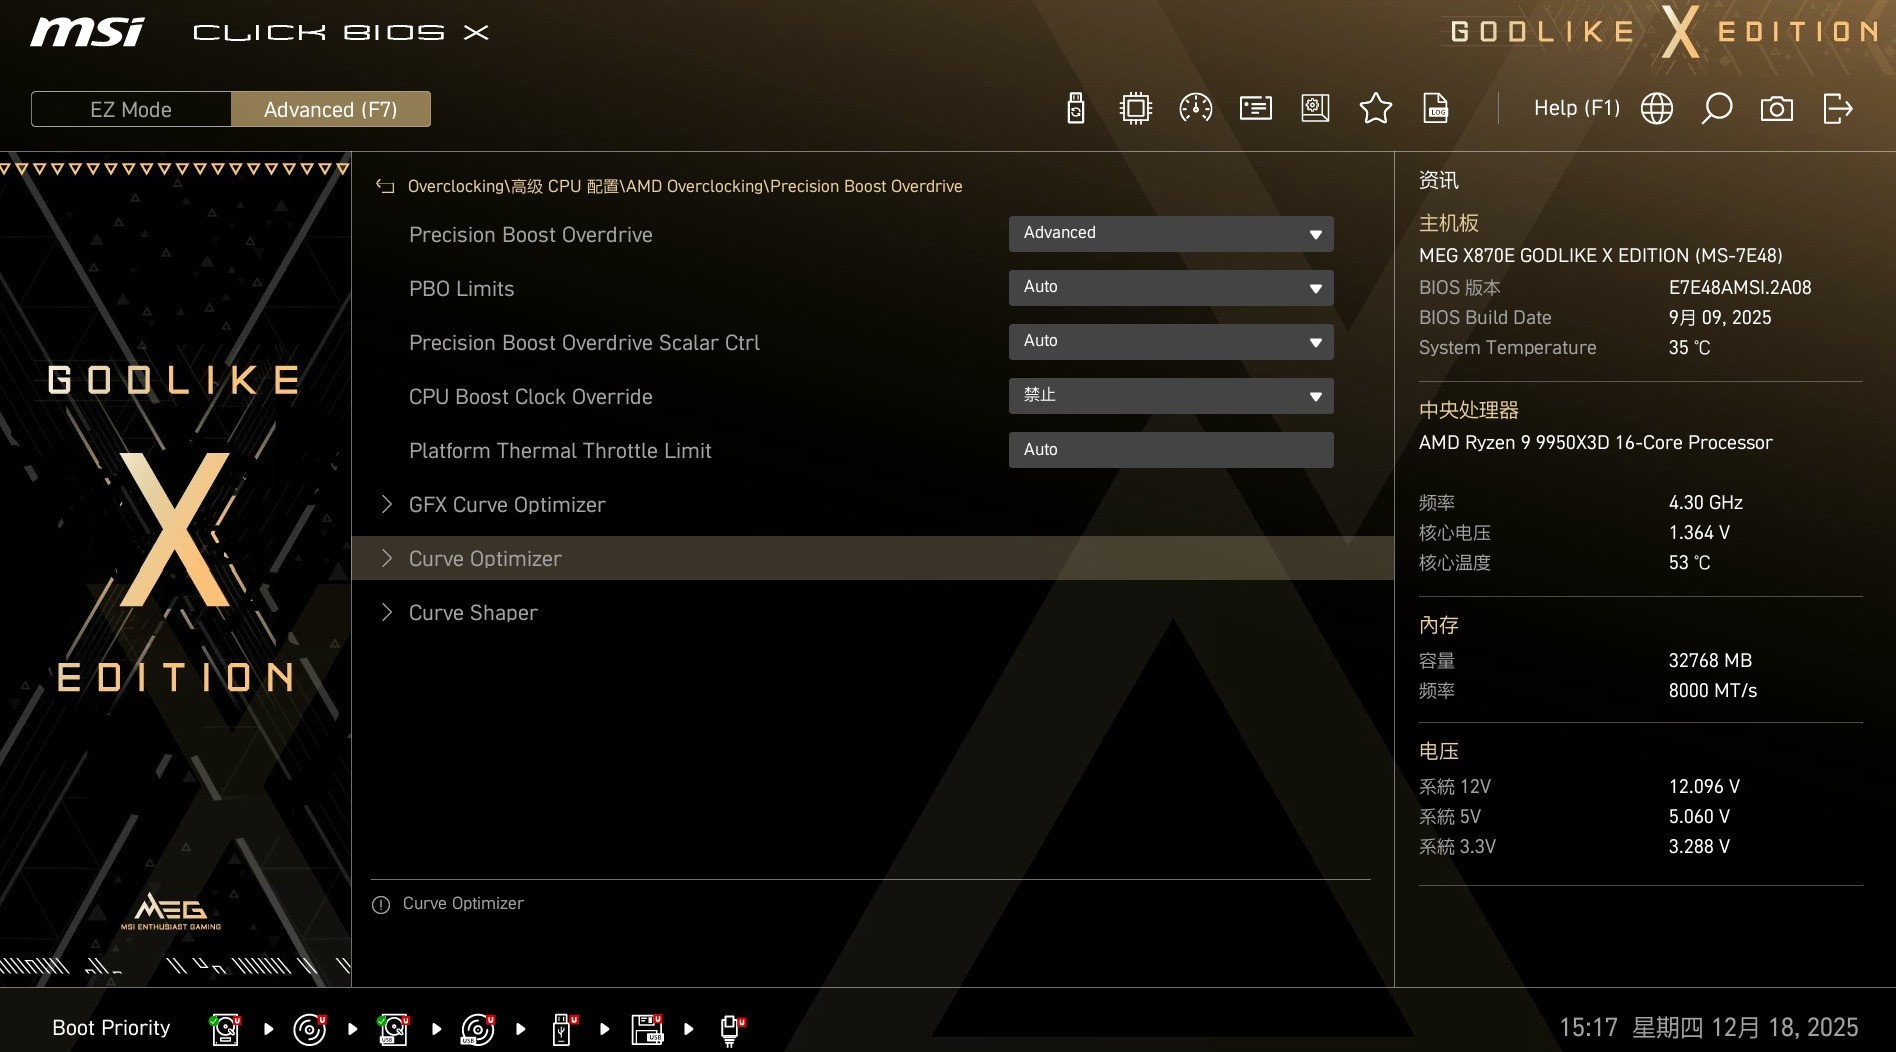Click the globe language icon
The height and width of the screenshot is (1052, 1896).
pyautogui.click(x=1656, y=108)
